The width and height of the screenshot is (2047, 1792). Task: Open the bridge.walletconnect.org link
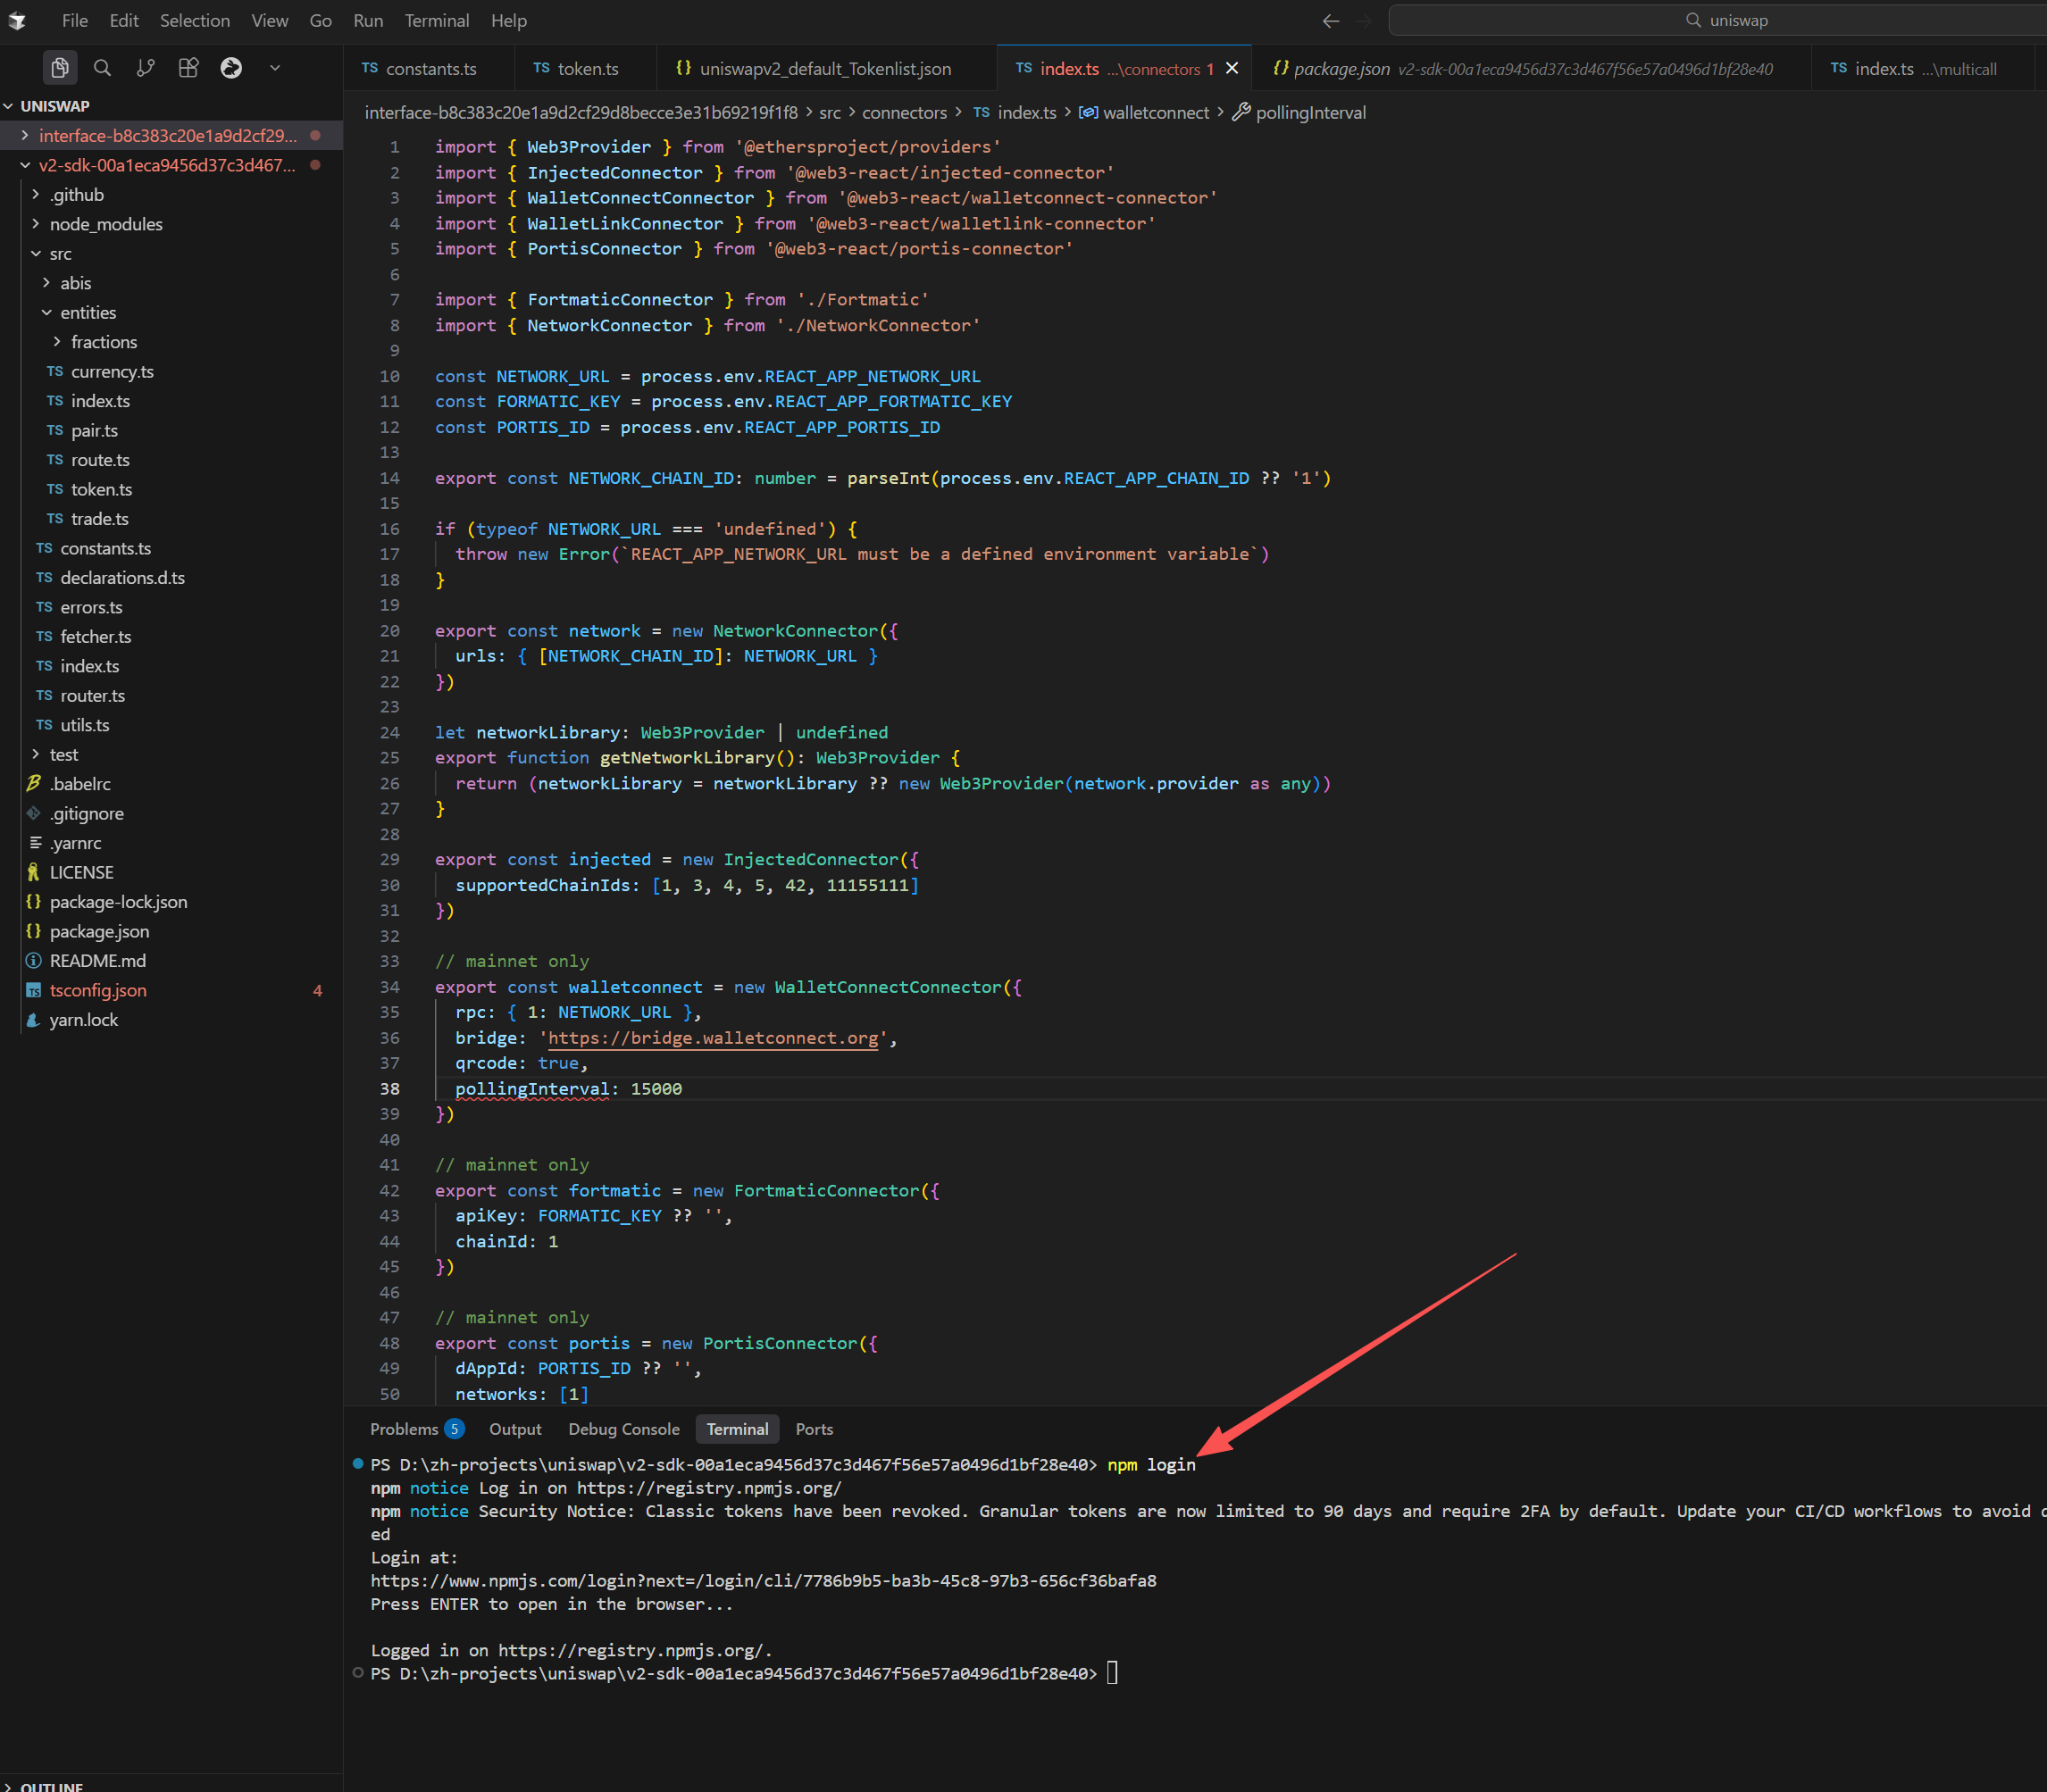[713, 1038]
